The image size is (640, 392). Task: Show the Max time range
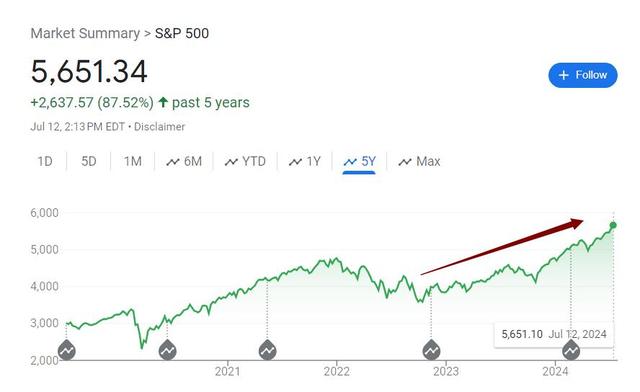(x=419, y=162)
